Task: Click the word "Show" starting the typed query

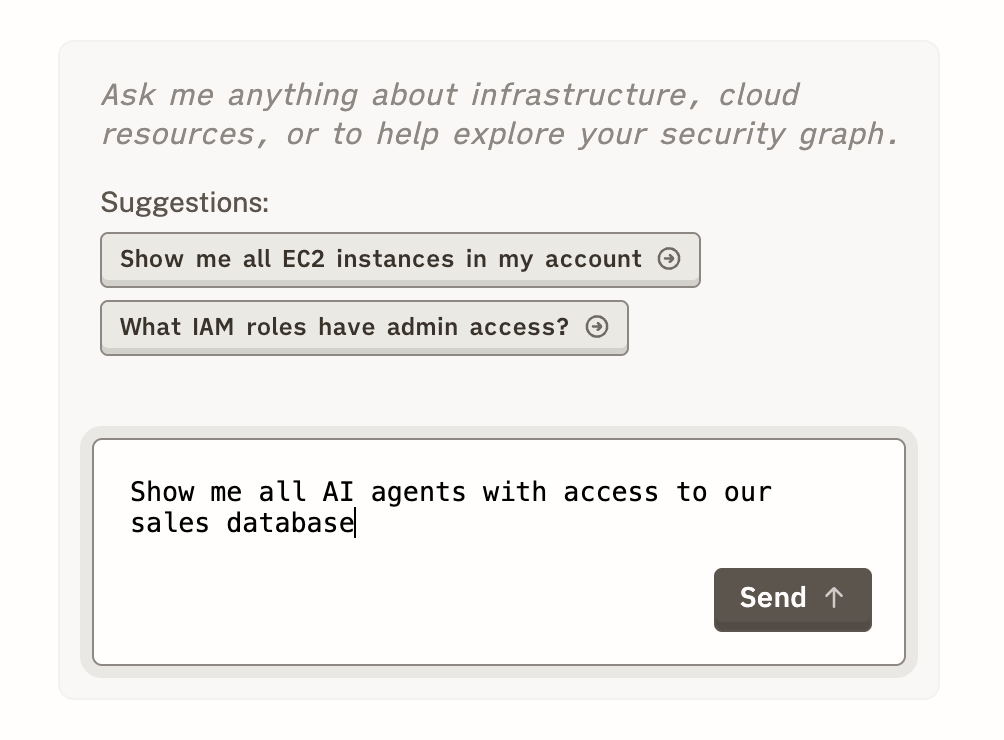Action: pyautogui.click(x=162, y=492)
